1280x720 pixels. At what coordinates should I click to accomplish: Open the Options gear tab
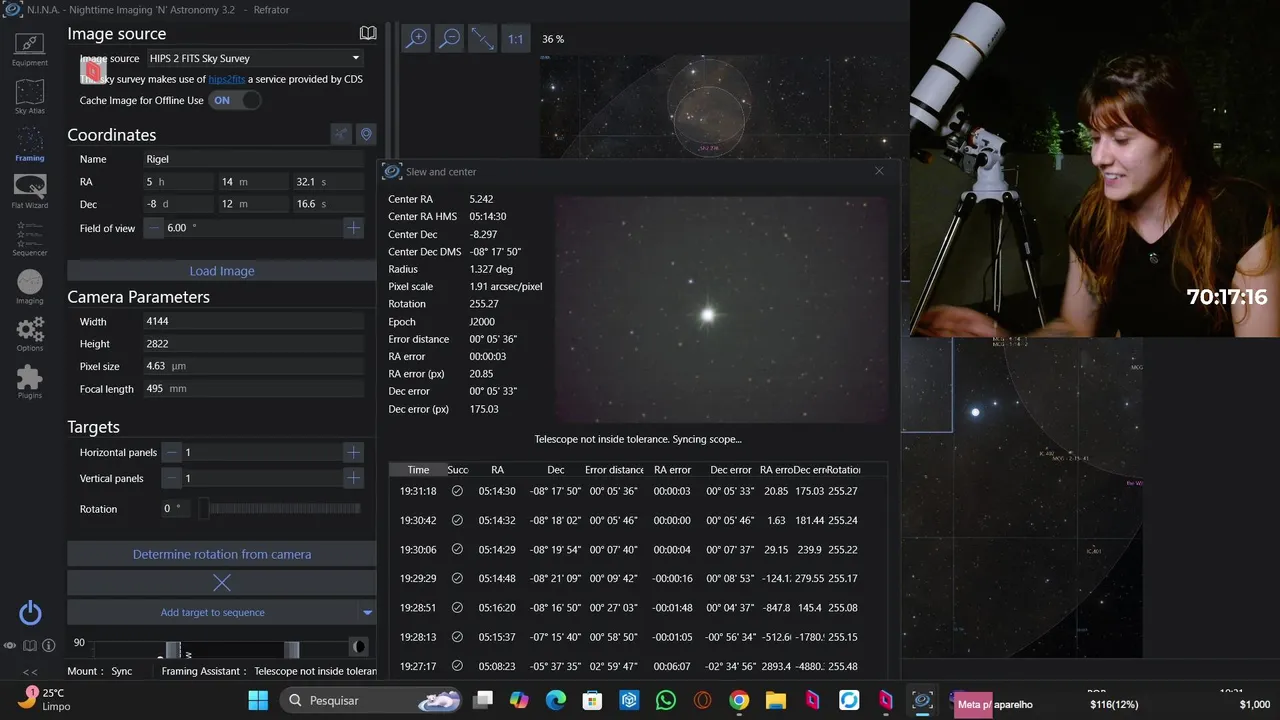pos(30,334)
